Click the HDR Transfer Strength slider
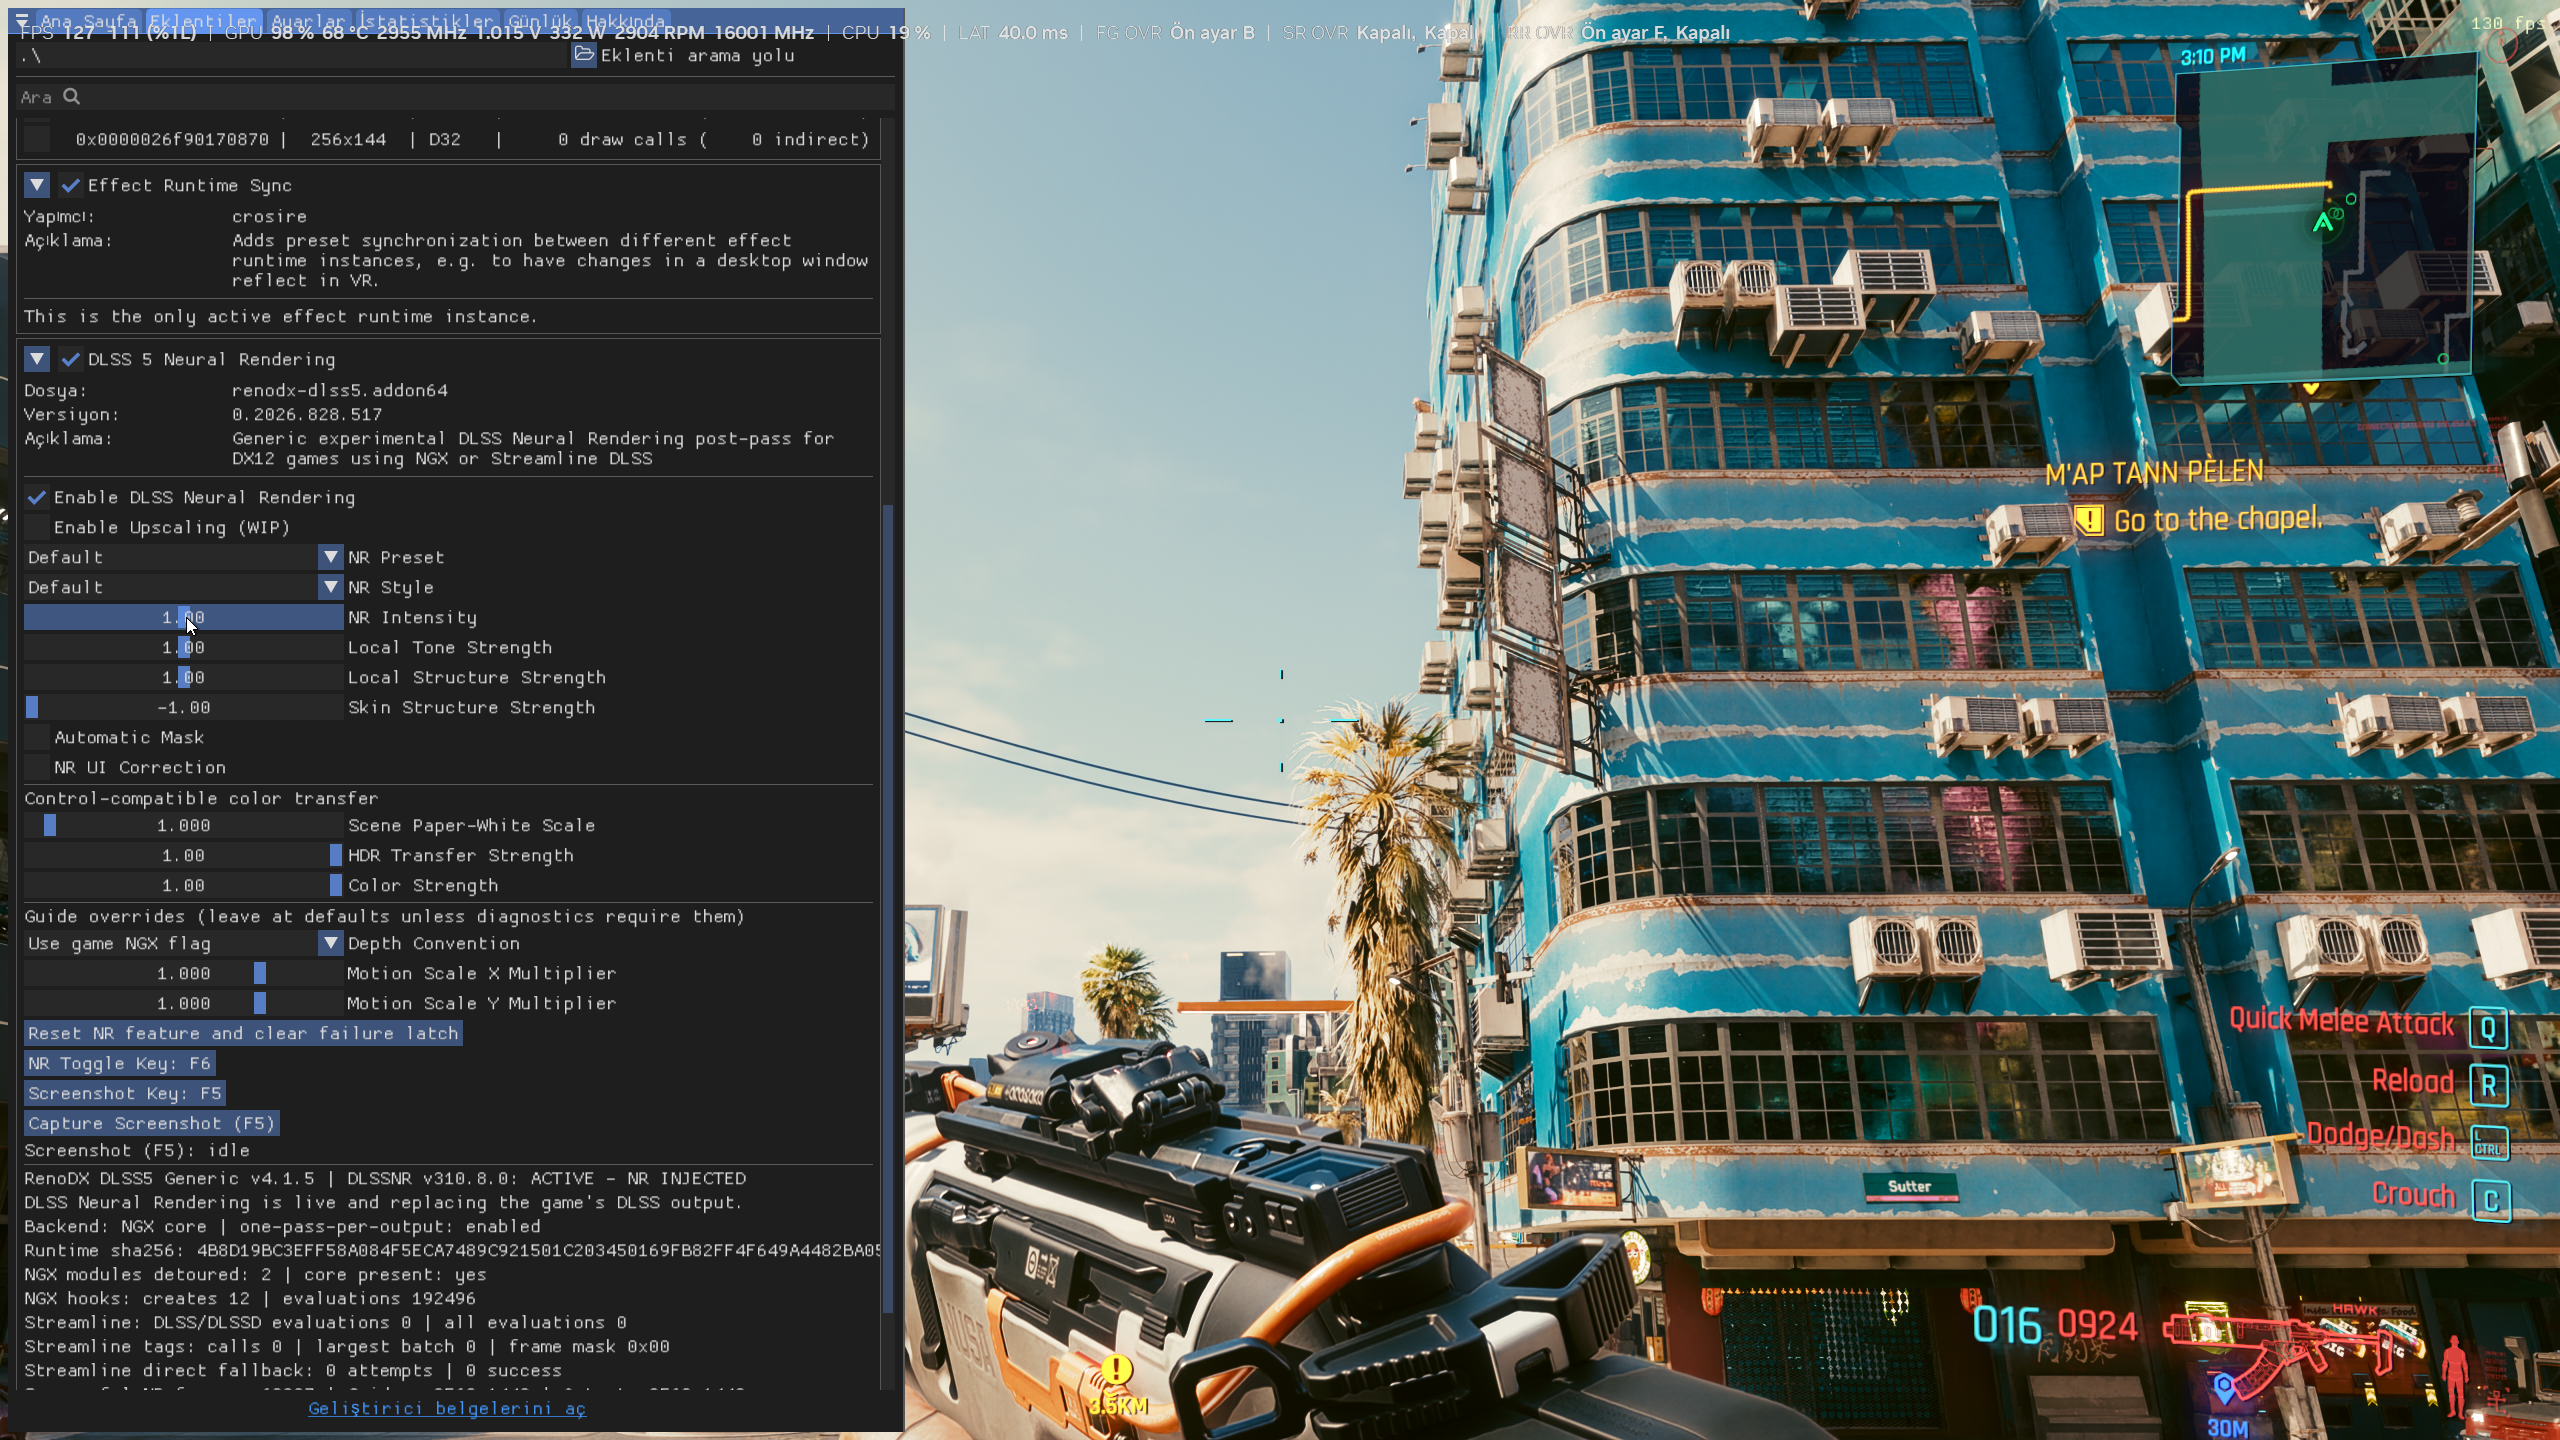The image size is (2560, 1440). [184, 855]
